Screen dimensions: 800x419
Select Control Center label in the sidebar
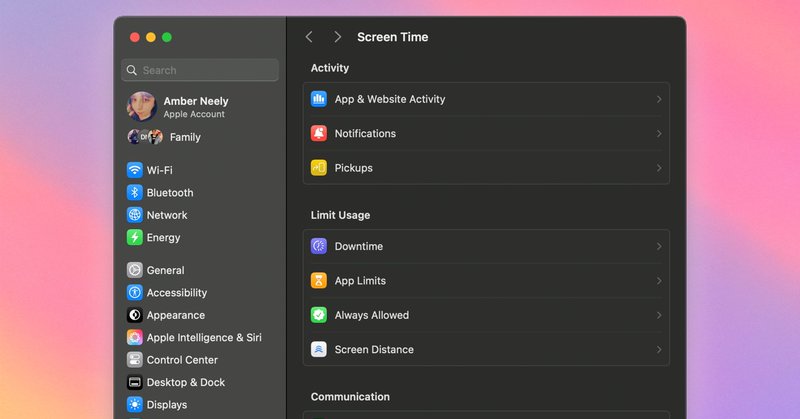[182, 360]
